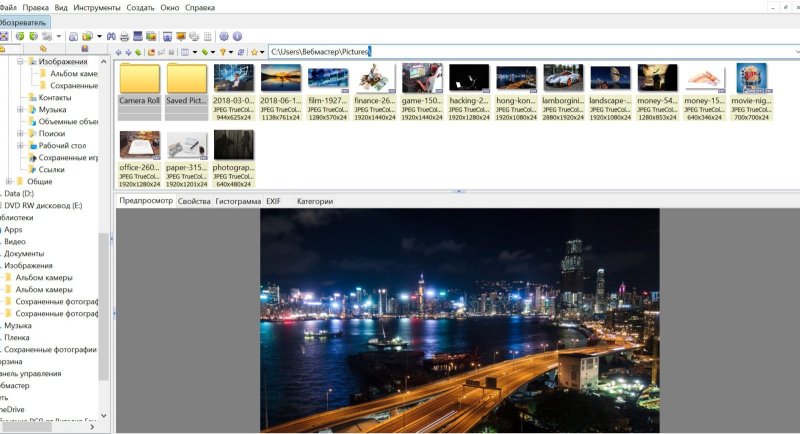Go back with the left arrow icon
This screenshot has height=434, width=800.
click(x=118, y=52)
